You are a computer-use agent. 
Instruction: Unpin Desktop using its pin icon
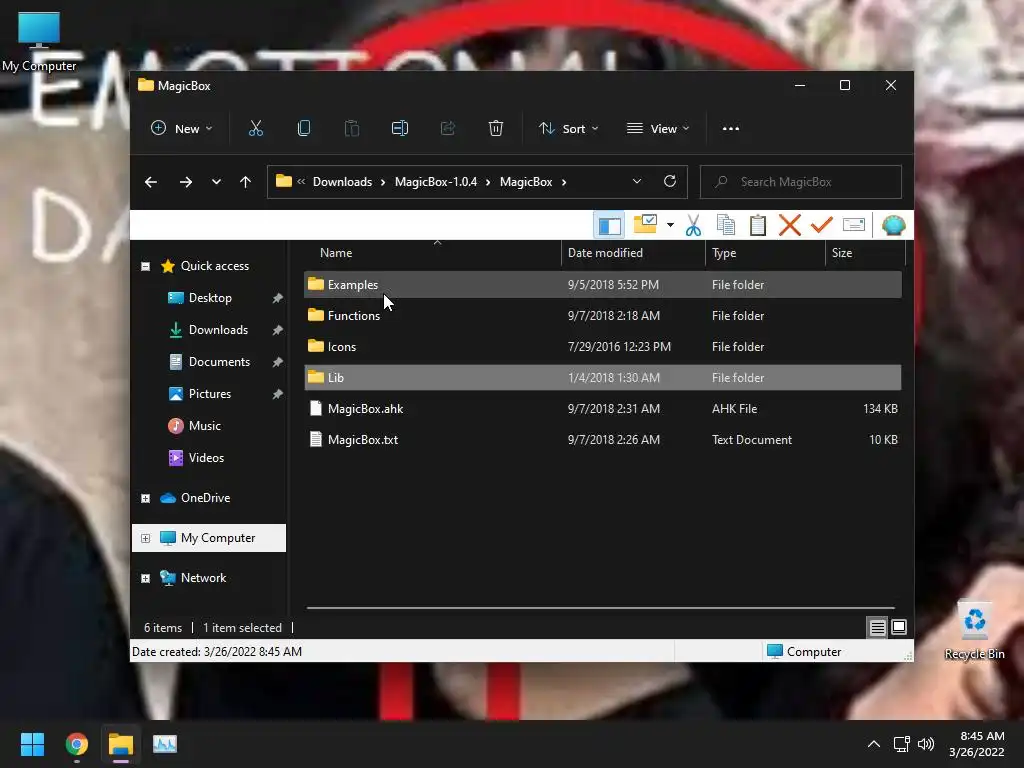point(278,298)
